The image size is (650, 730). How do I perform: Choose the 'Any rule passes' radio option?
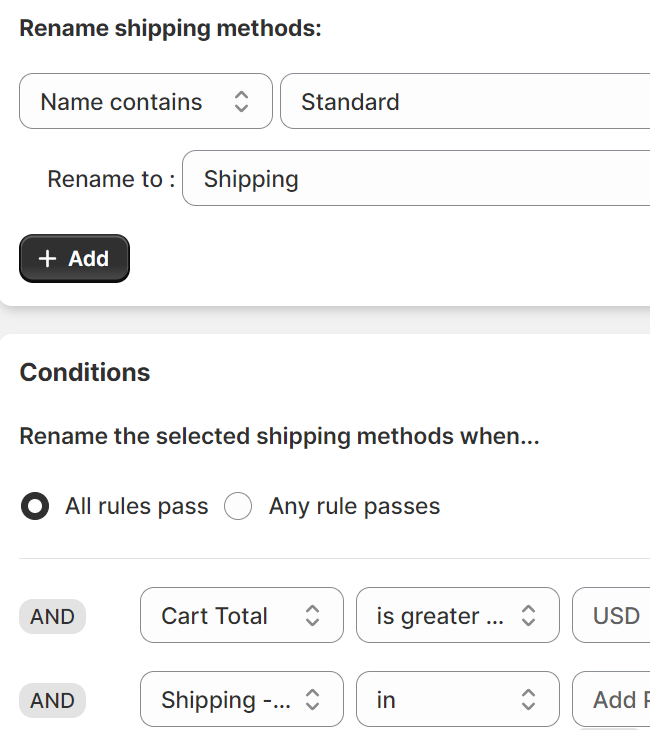238,507
